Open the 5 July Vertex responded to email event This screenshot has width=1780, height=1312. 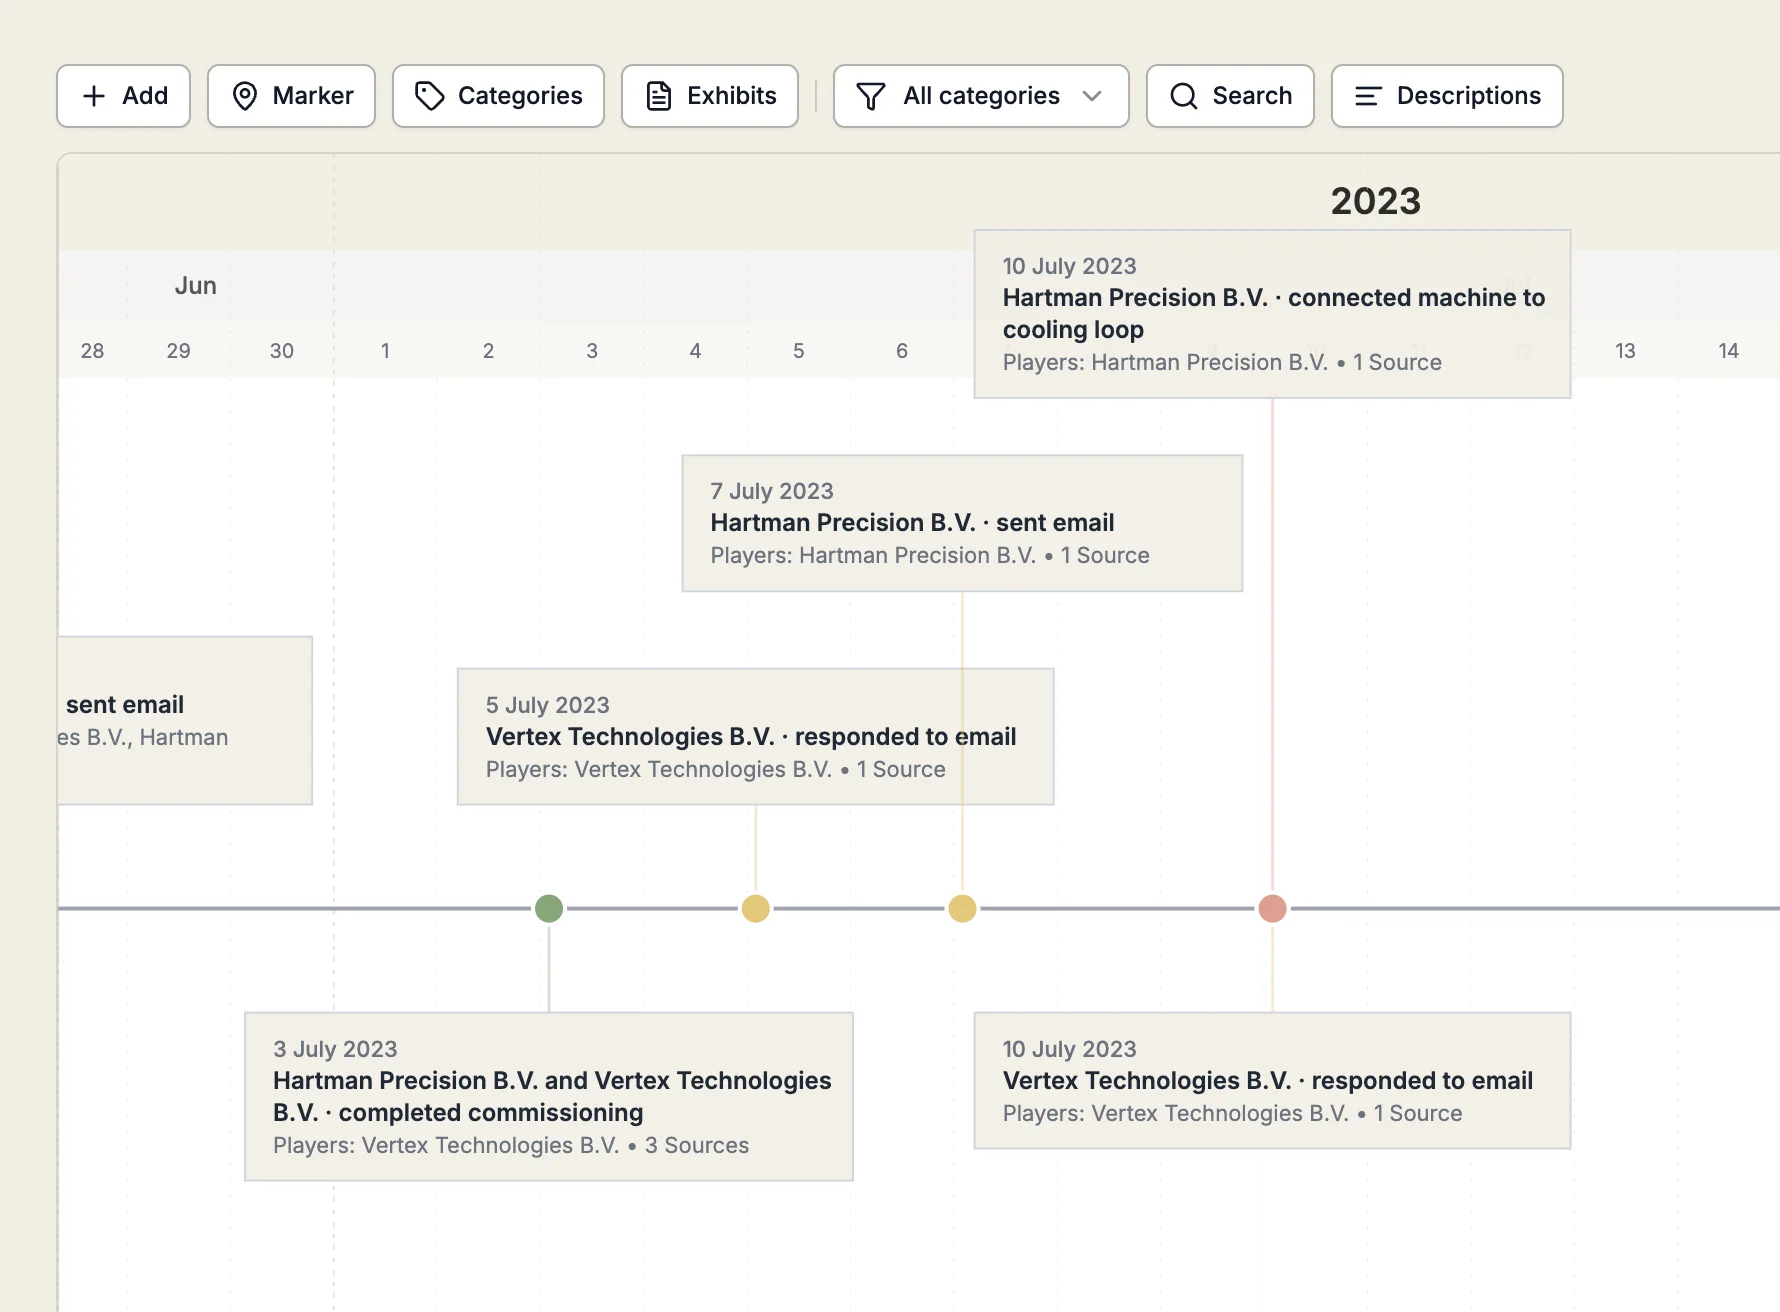click(x=756, y=737)
